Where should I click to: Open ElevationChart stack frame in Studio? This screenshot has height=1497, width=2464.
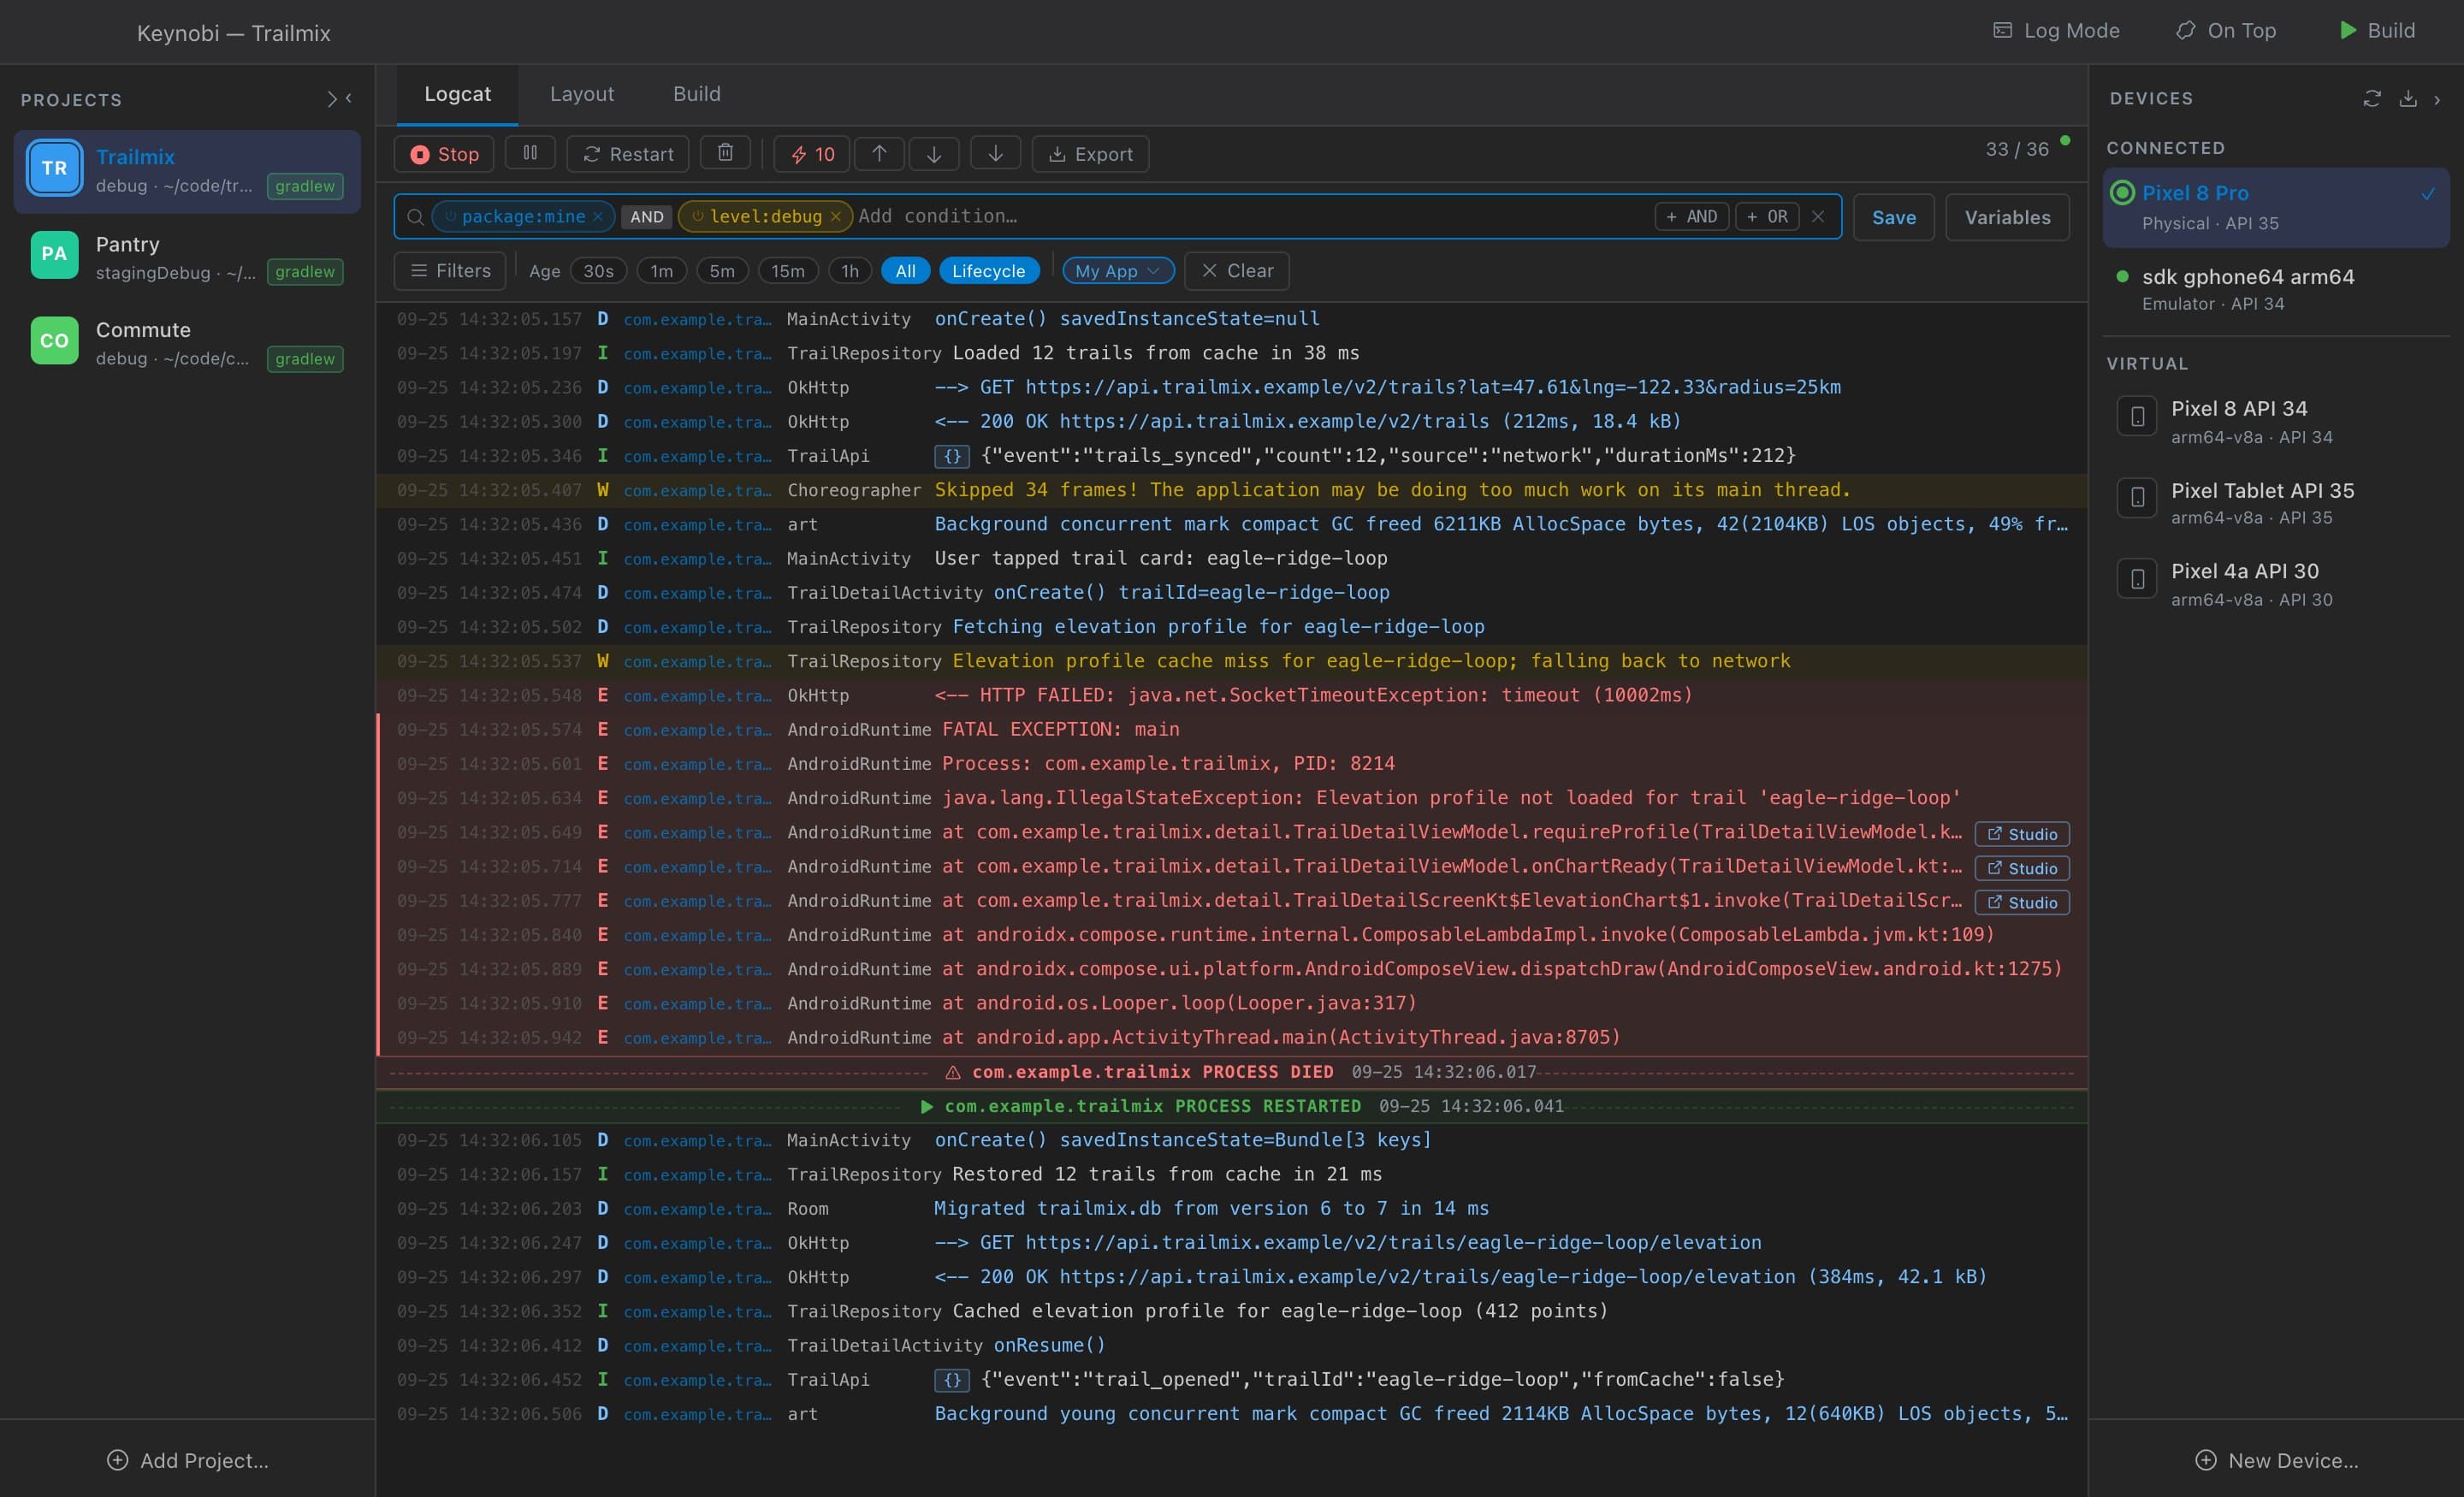[2022, 902]
